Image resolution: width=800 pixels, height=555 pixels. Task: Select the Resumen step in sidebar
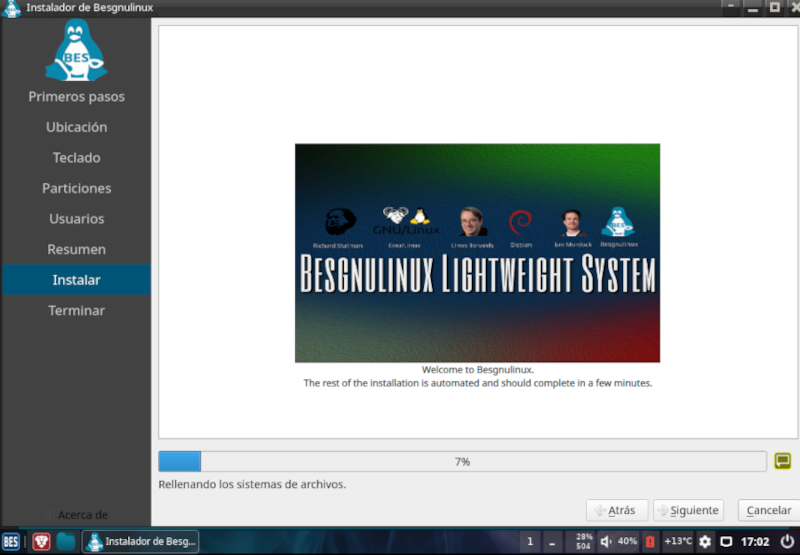point(77,249)
